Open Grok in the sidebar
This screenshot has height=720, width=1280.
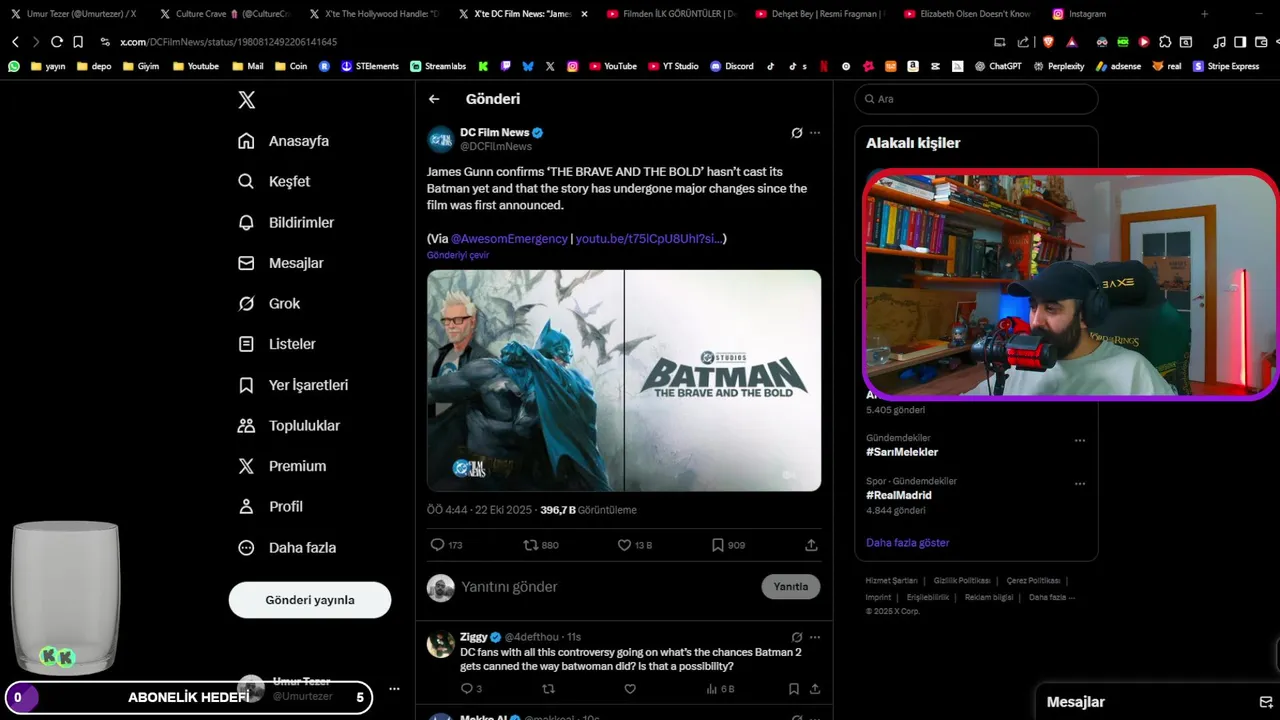(269, 303)
